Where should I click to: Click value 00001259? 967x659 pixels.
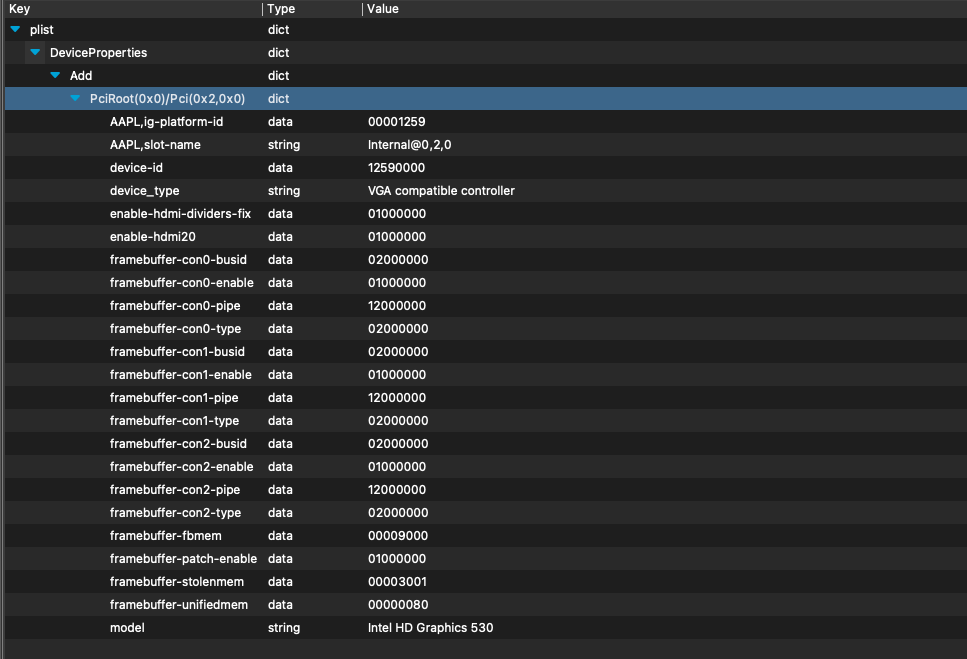[x=397, y=121]
